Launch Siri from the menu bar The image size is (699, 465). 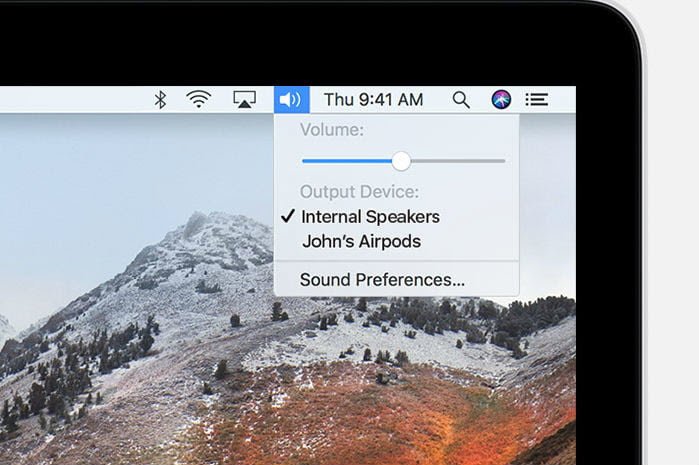[501, 99]
